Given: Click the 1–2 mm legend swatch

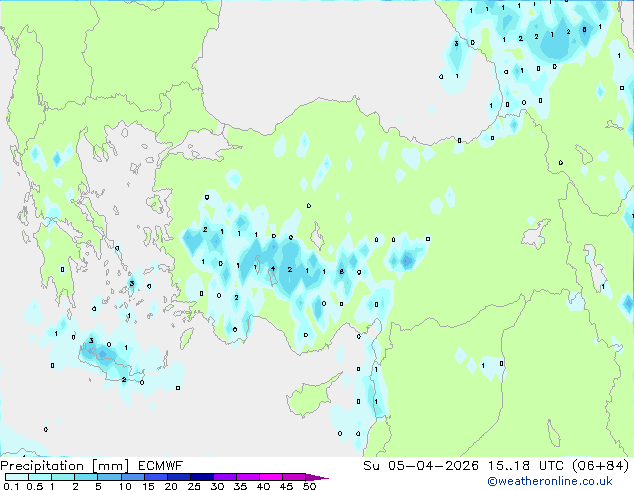Looking at the screenshot, I should point(63,477).
